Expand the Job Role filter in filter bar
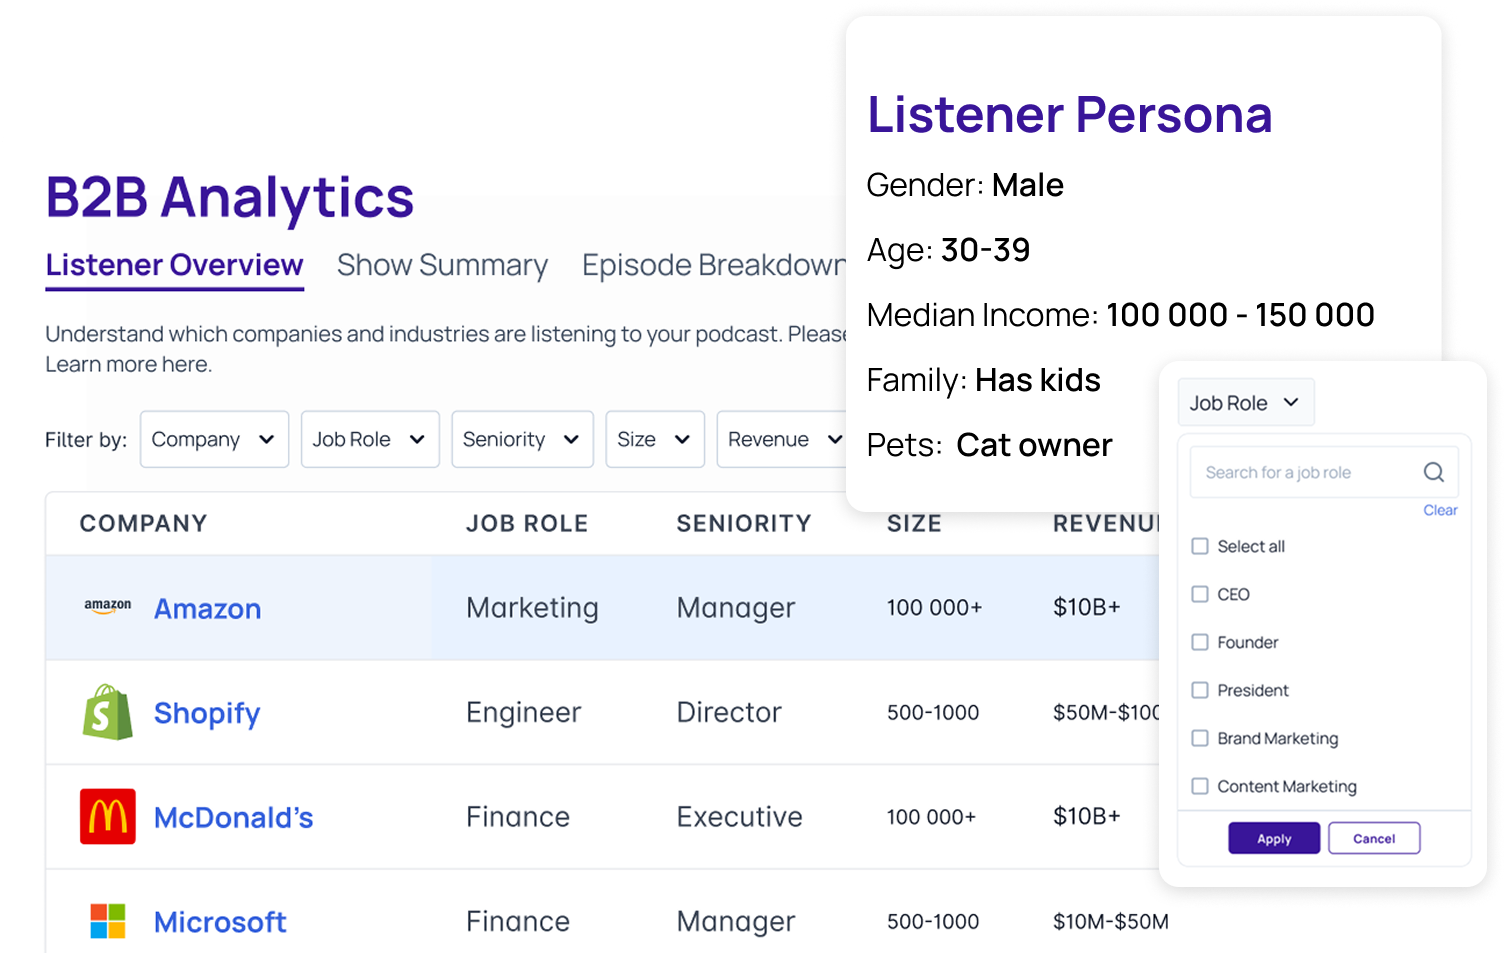The width and height of the screenshot is (1507, 953). point(370,439)
